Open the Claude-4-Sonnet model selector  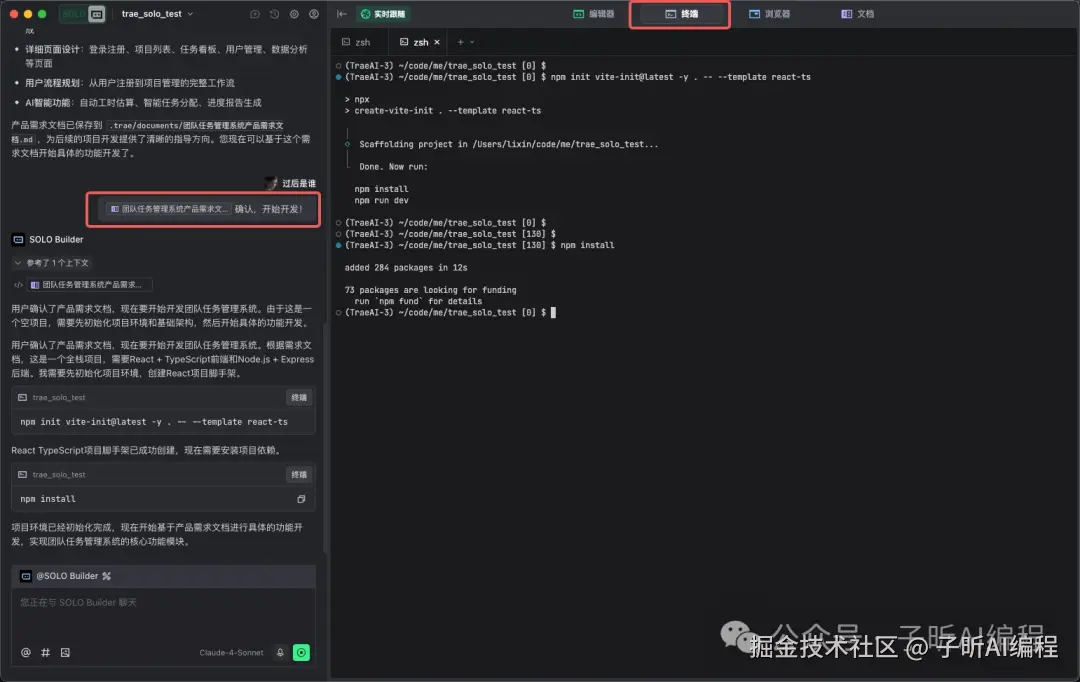pos(231,652)
